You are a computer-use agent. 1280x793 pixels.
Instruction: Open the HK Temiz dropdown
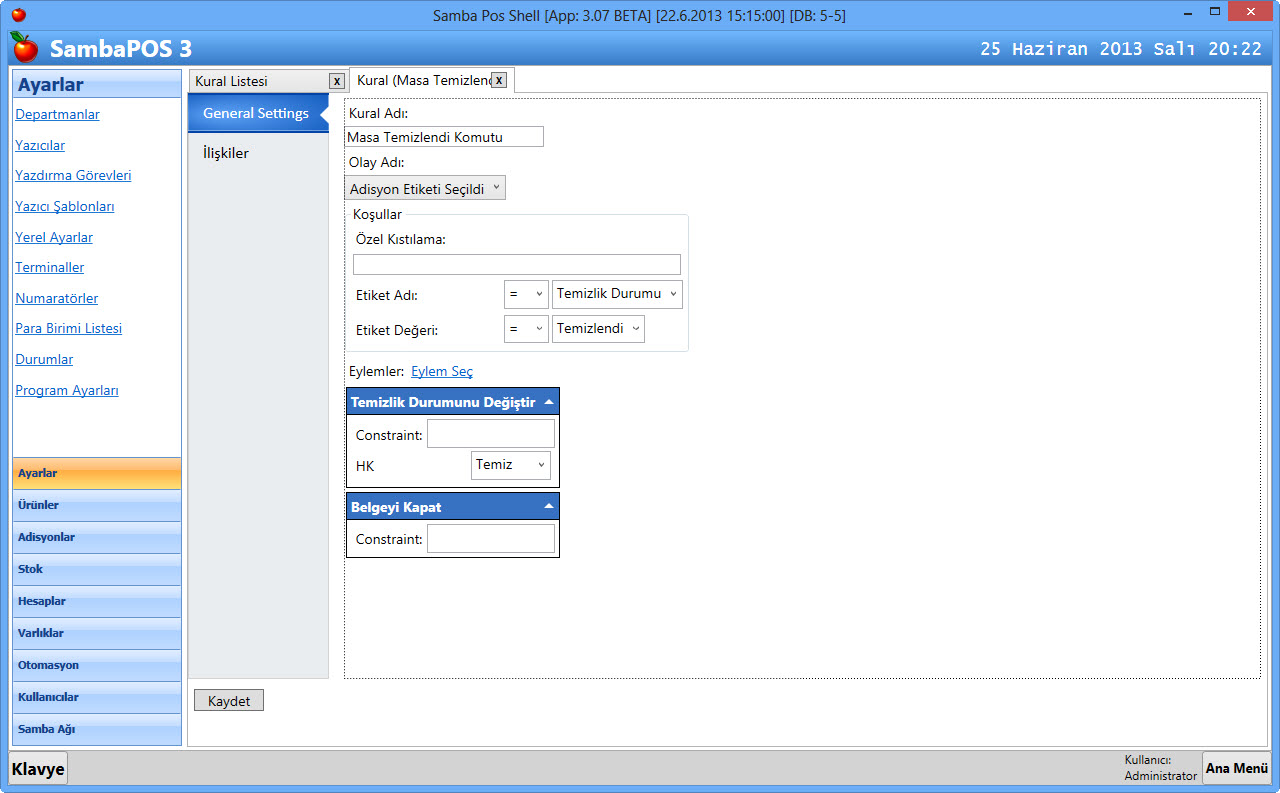511,465
